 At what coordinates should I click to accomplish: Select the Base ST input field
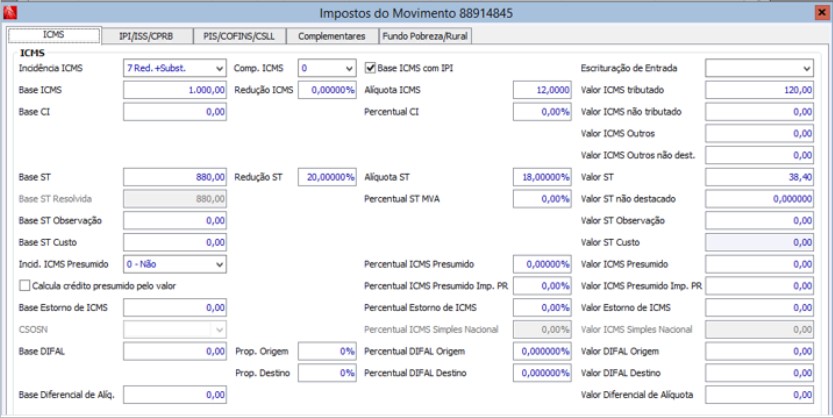(x=175, y=177)
